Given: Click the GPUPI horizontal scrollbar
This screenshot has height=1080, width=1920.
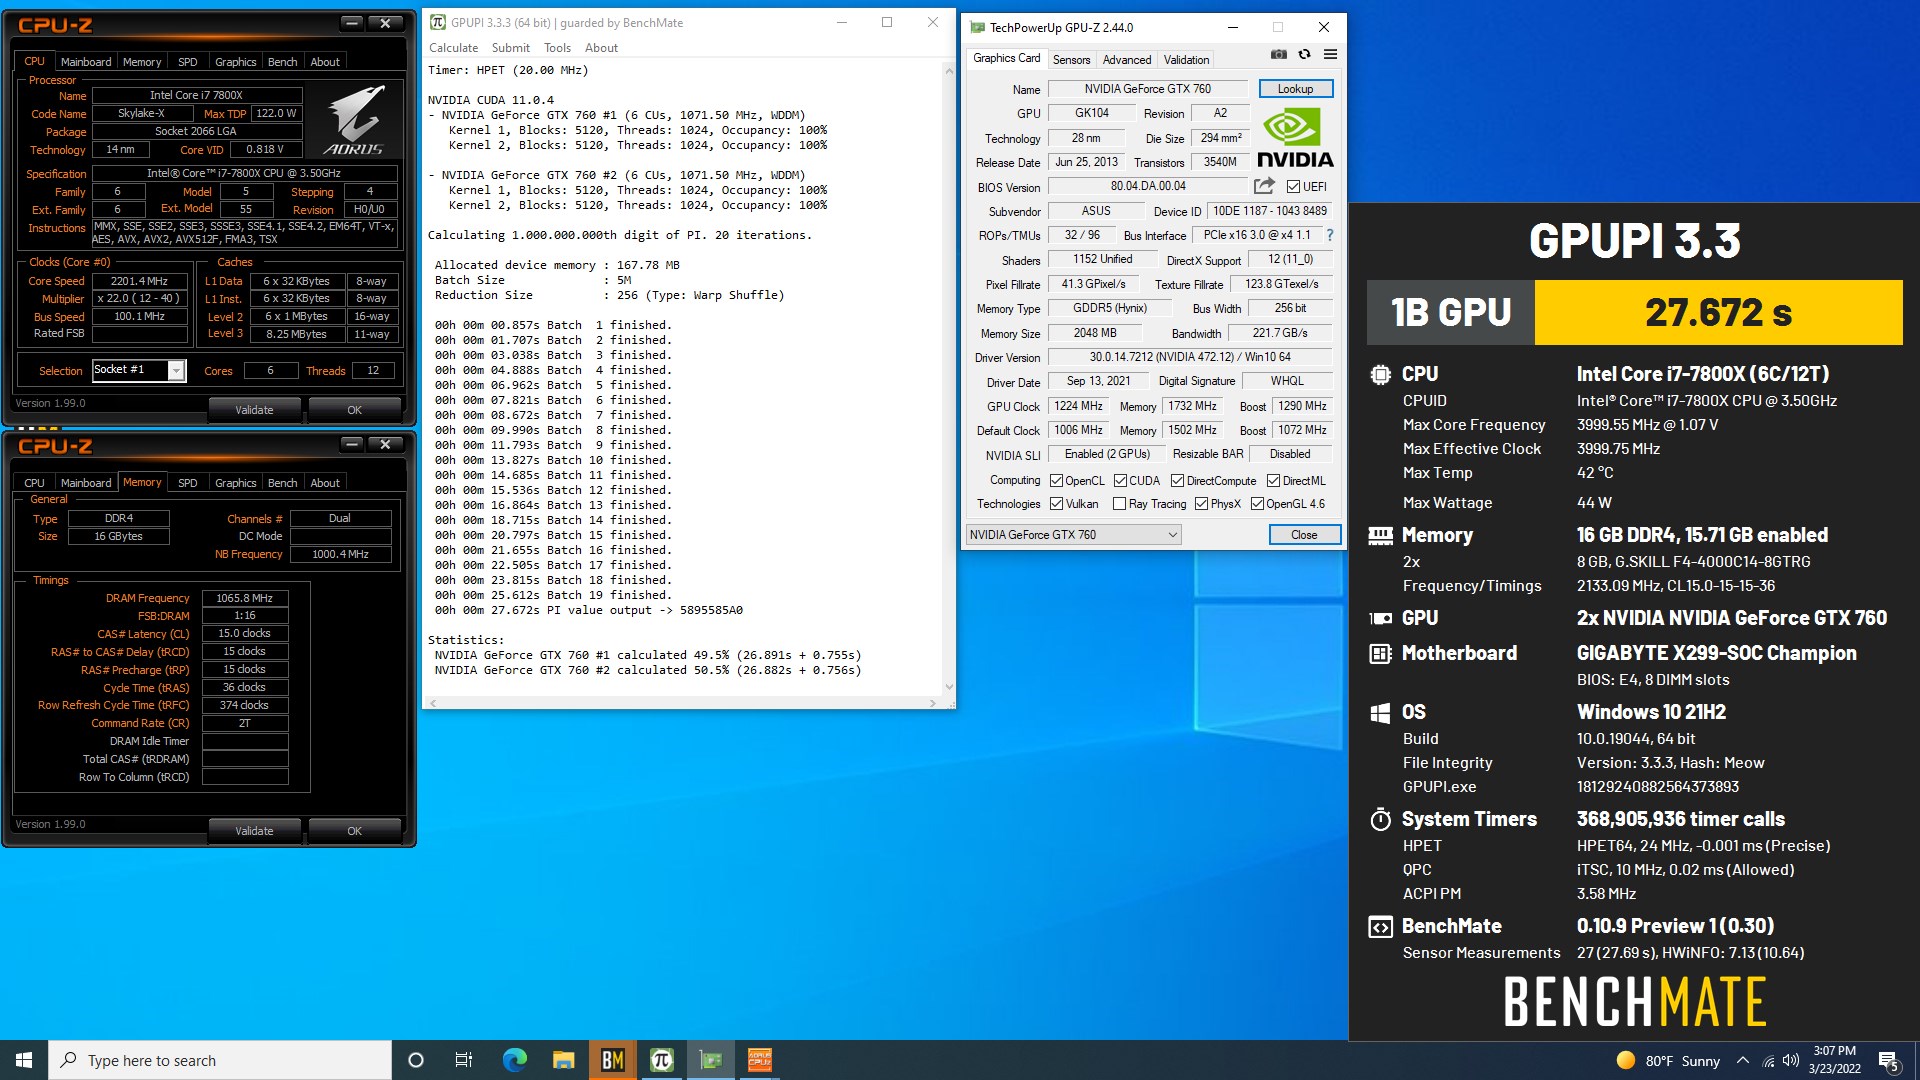Looking at the screenshot, I should point(685,703).
